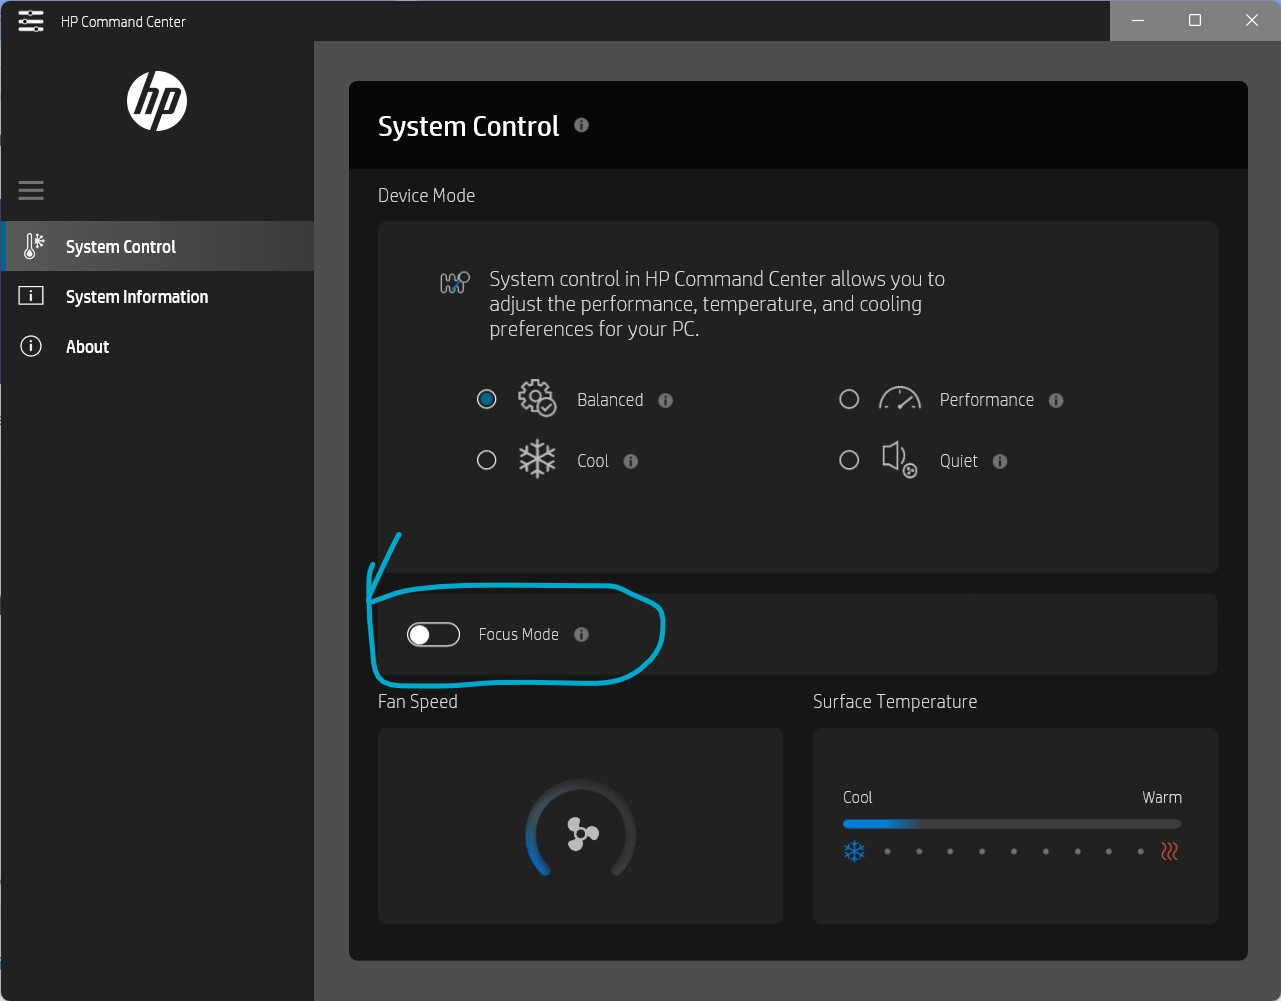Screen dimensions: 1281x1001
Task: Open System Information
Action: pos(136,296)
